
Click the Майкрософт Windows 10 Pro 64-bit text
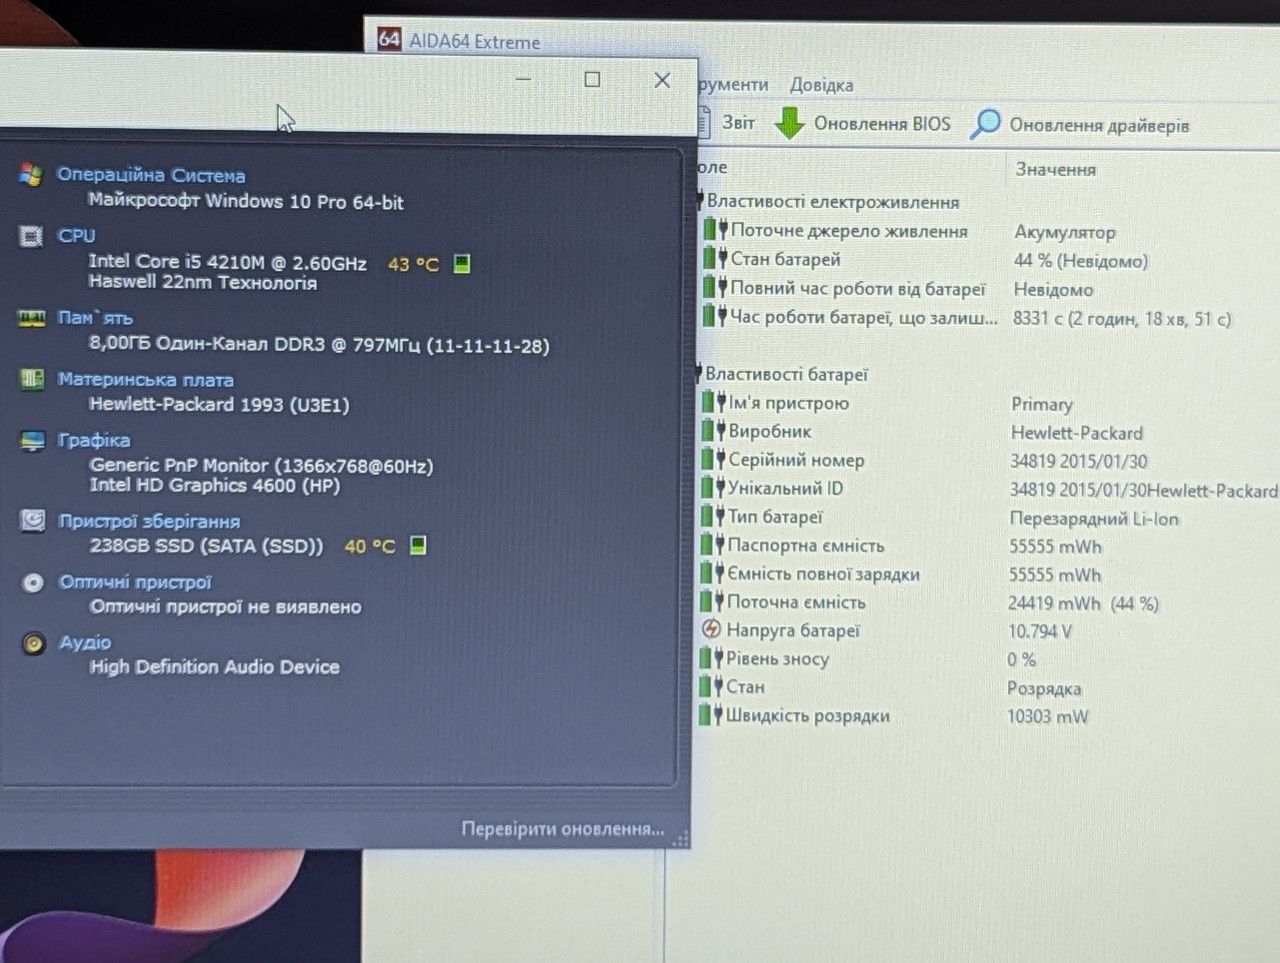point(246,201)
